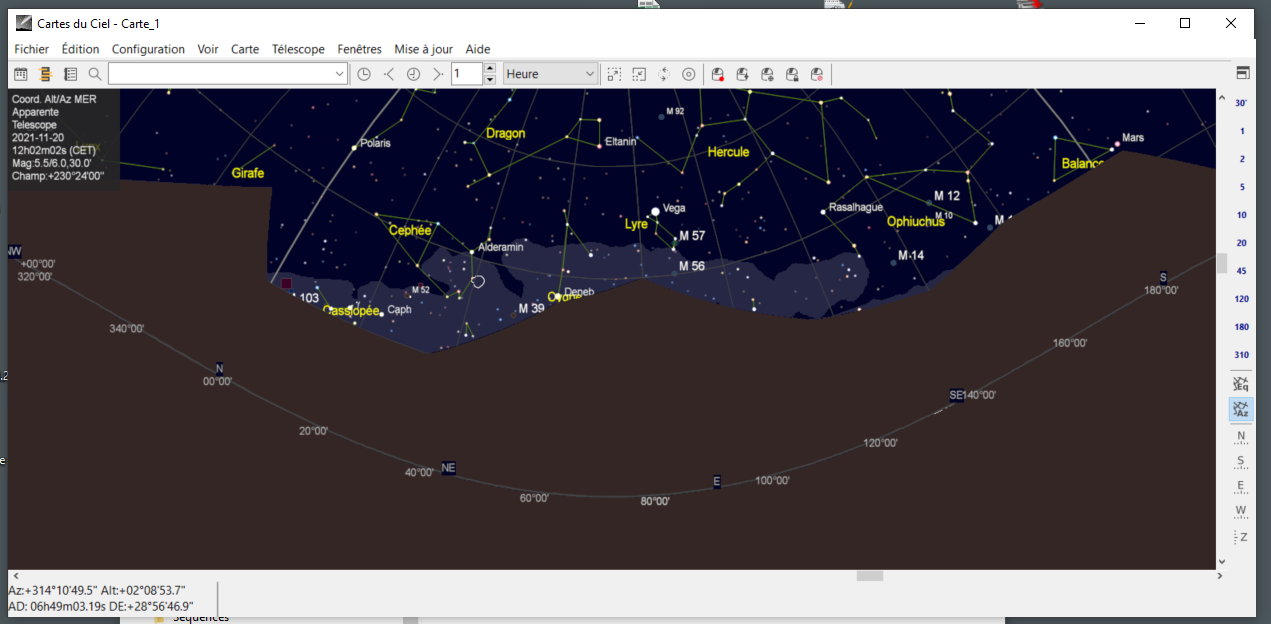Viewport: 1271px width, 624px height.
Task: Click the magnifier search icon
Action: (95, 74)
